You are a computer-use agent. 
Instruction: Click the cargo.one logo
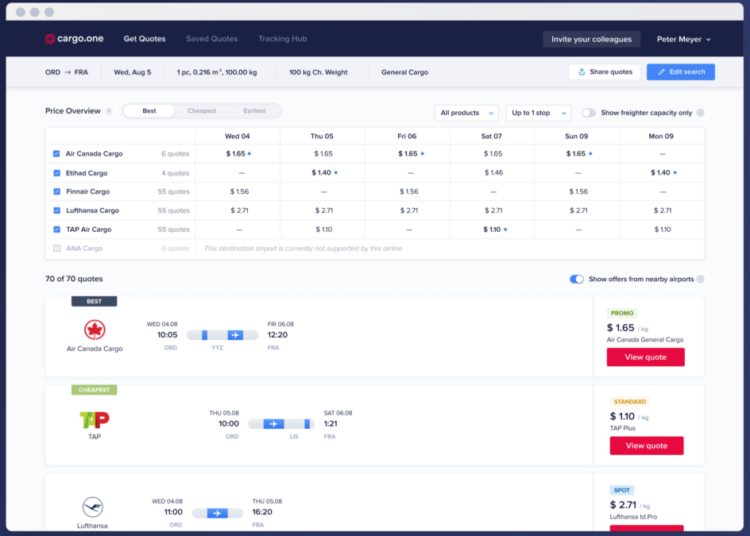(74, 39)
